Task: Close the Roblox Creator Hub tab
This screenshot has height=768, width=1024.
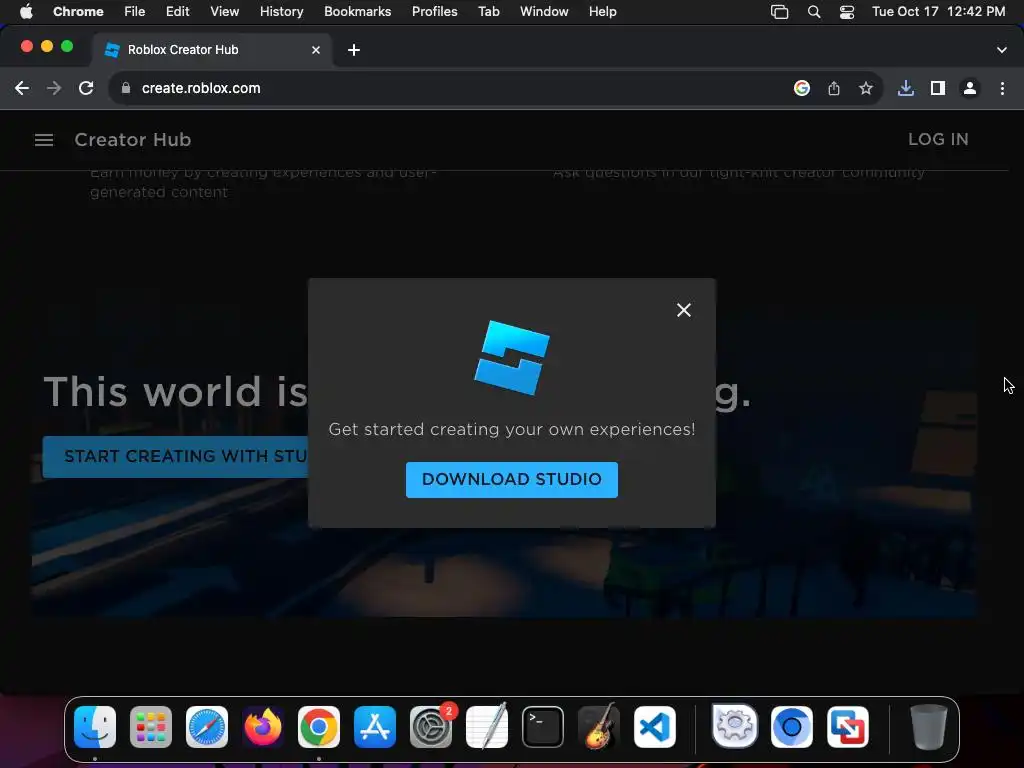Action: (316, 50)
